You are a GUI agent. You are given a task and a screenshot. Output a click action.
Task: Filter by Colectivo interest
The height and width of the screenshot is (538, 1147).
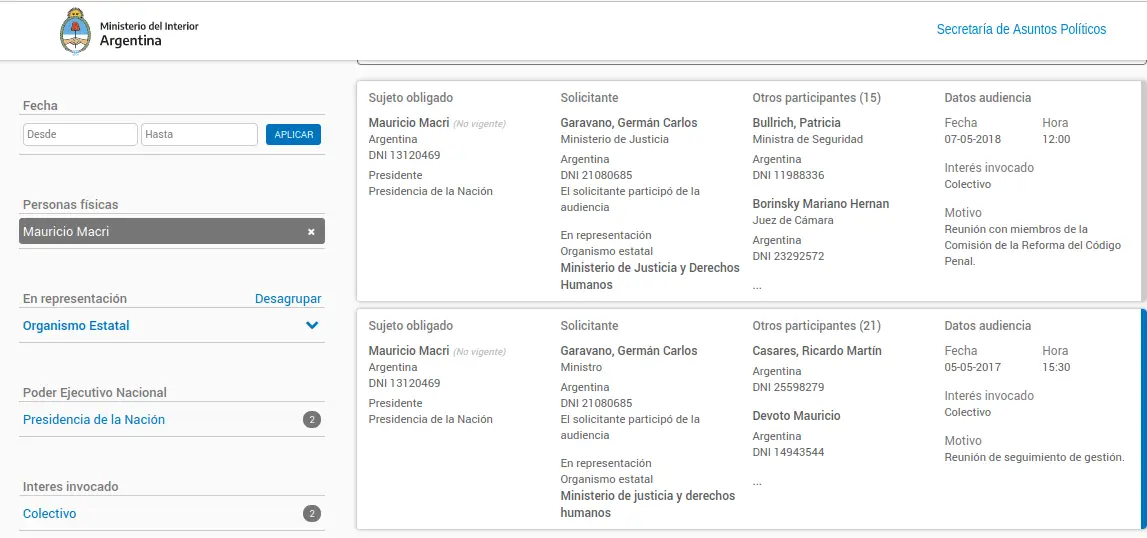pos(50,514)
